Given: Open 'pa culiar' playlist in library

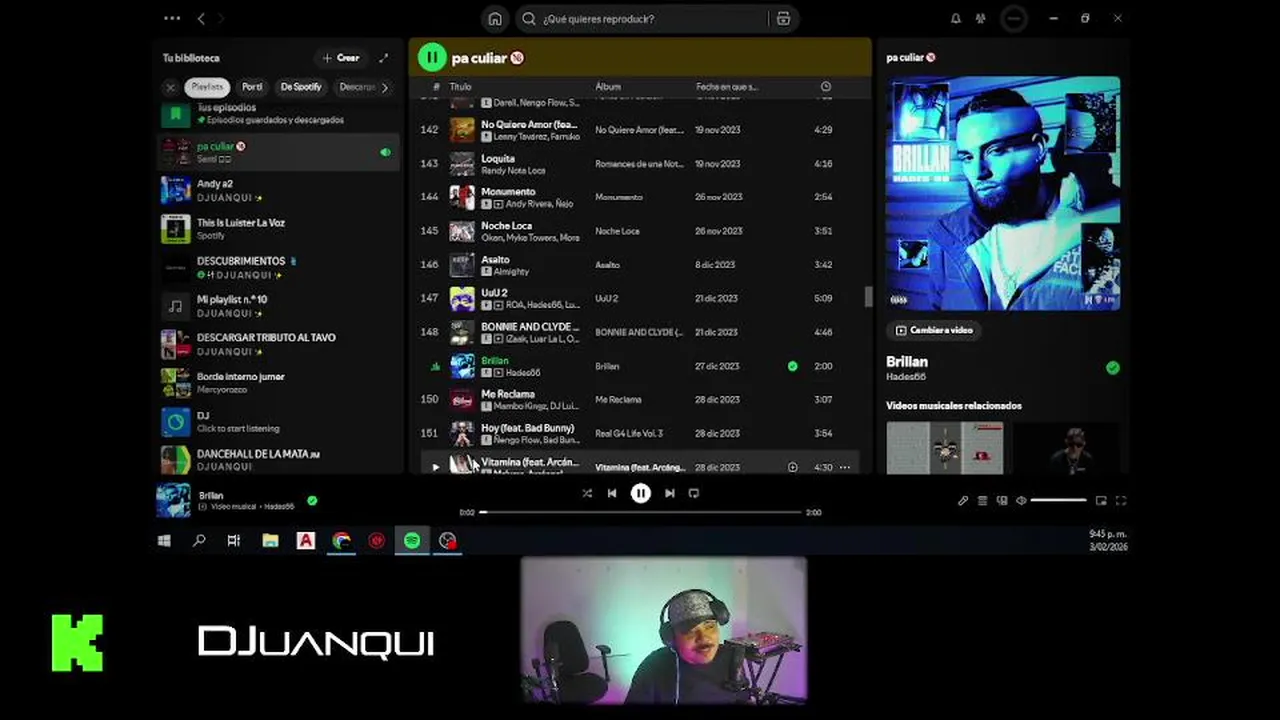Looking at the screenshot, I should click(x=279, y=152).
